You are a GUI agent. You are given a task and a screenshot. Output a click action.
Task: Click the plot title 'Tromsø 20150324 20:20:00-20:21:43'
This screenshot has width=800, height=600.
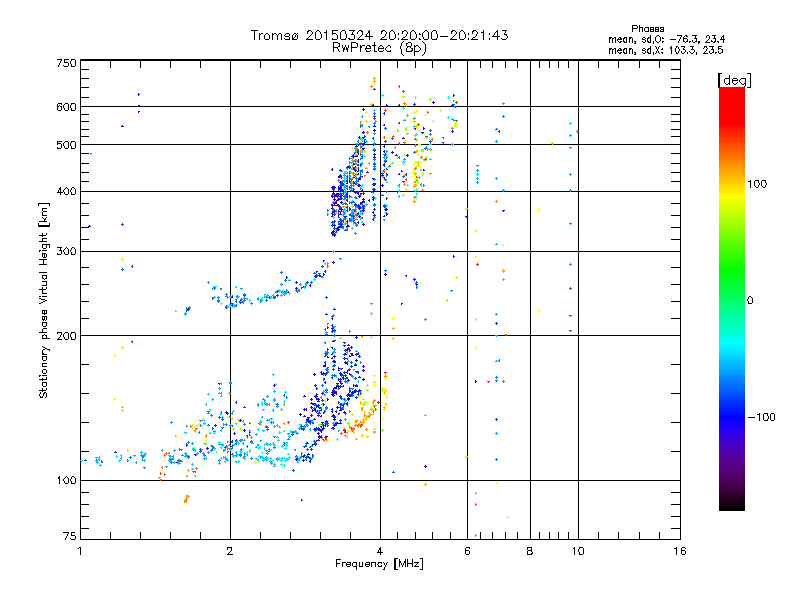379,35
